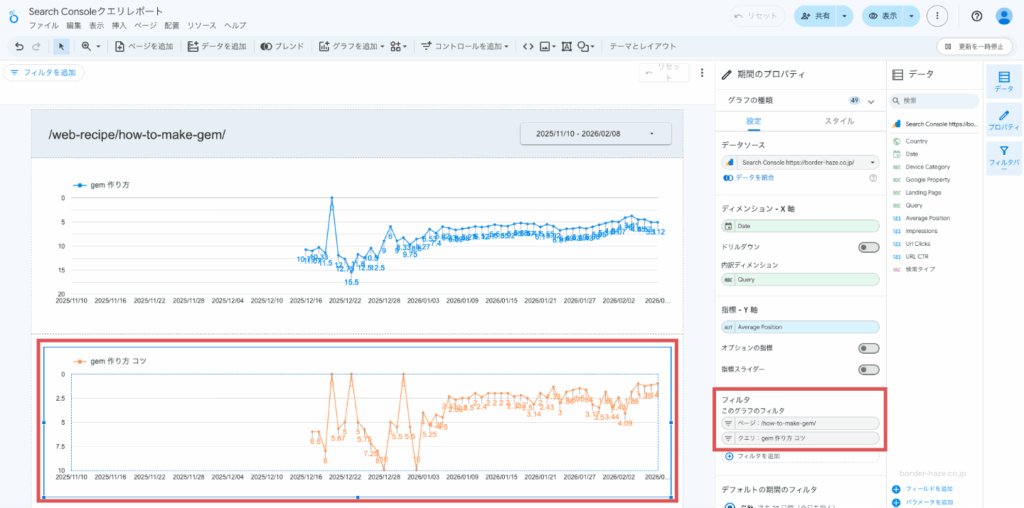Image resolution: width=1024 pixels, height=508 pixels.
Task: Switch to the 設定 tab
Action: [754, 121]
